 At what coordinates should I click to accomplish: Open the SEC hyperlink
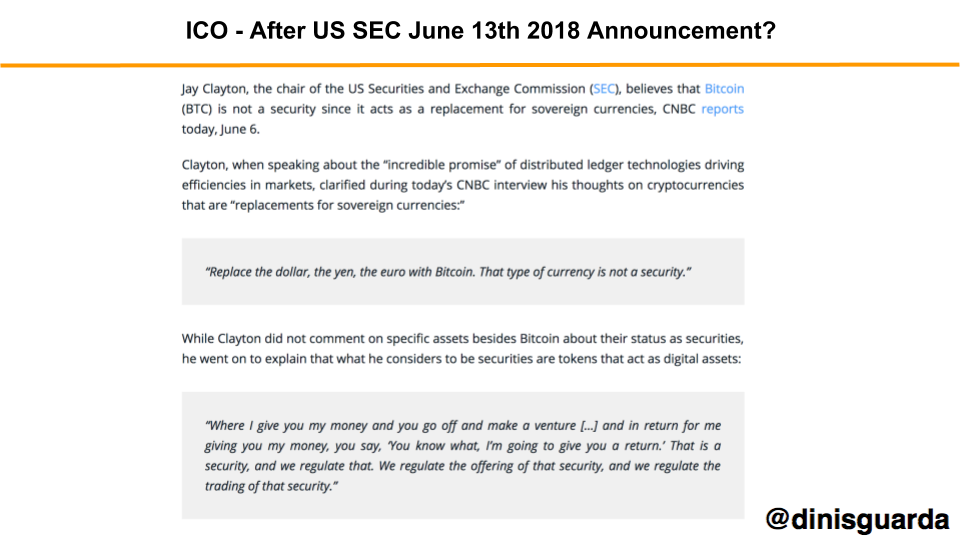coord(604,89)
